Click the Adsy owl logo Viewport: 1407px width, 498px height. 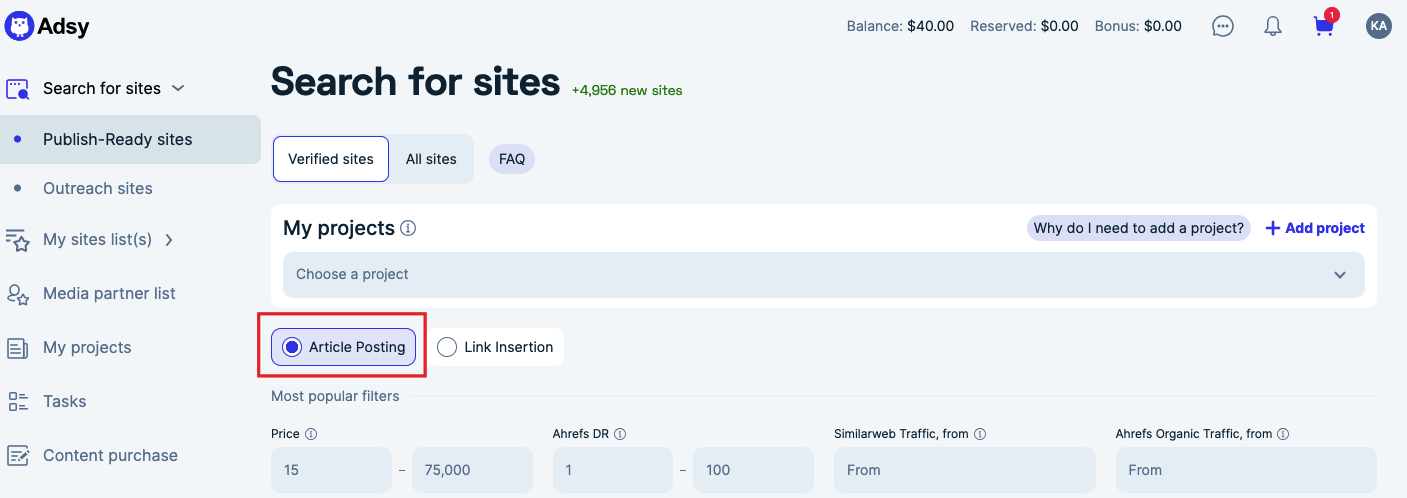click(20, 26)
